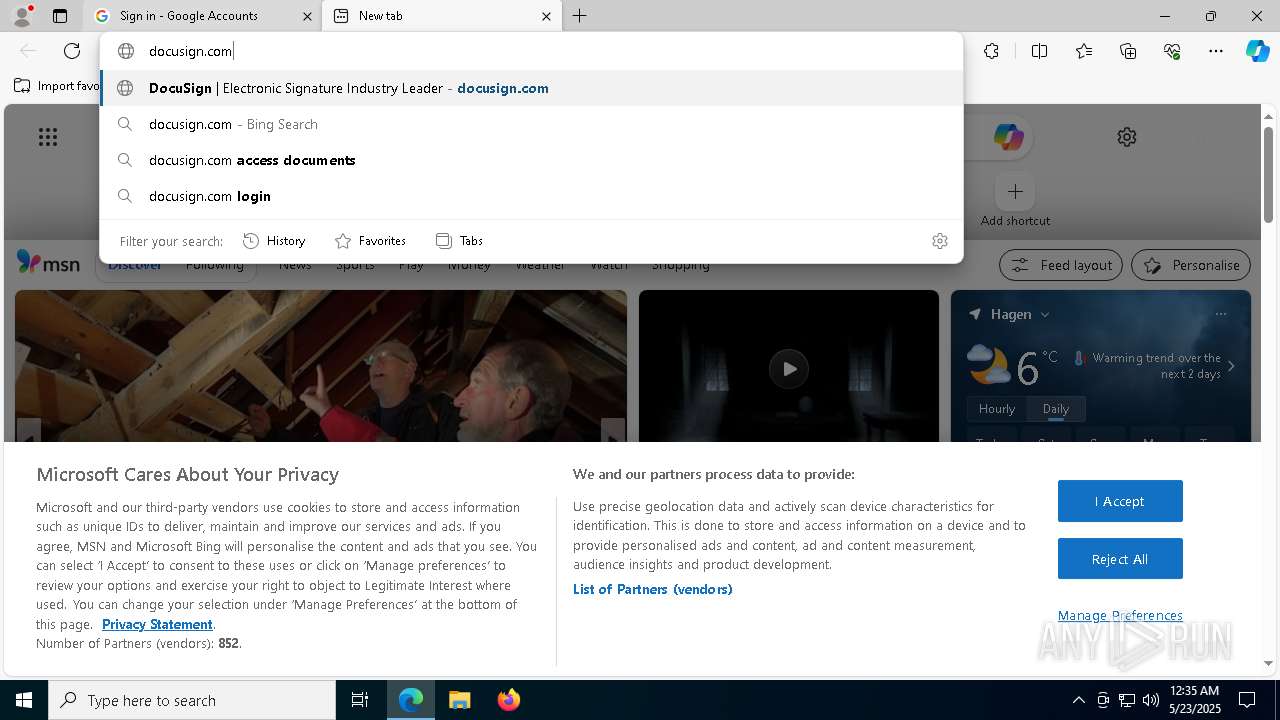Open the DocuSign Electronic Signature suggestion
The width and height of the screenshot is (1280, 720).
[x=532, y=88]
